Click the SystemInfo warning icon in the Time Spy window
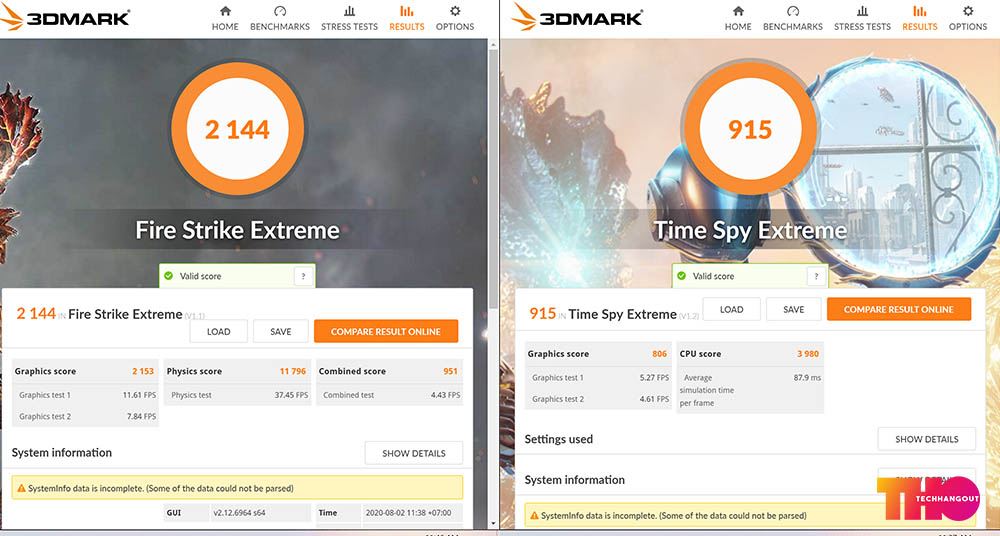 [x=534, y=516]
